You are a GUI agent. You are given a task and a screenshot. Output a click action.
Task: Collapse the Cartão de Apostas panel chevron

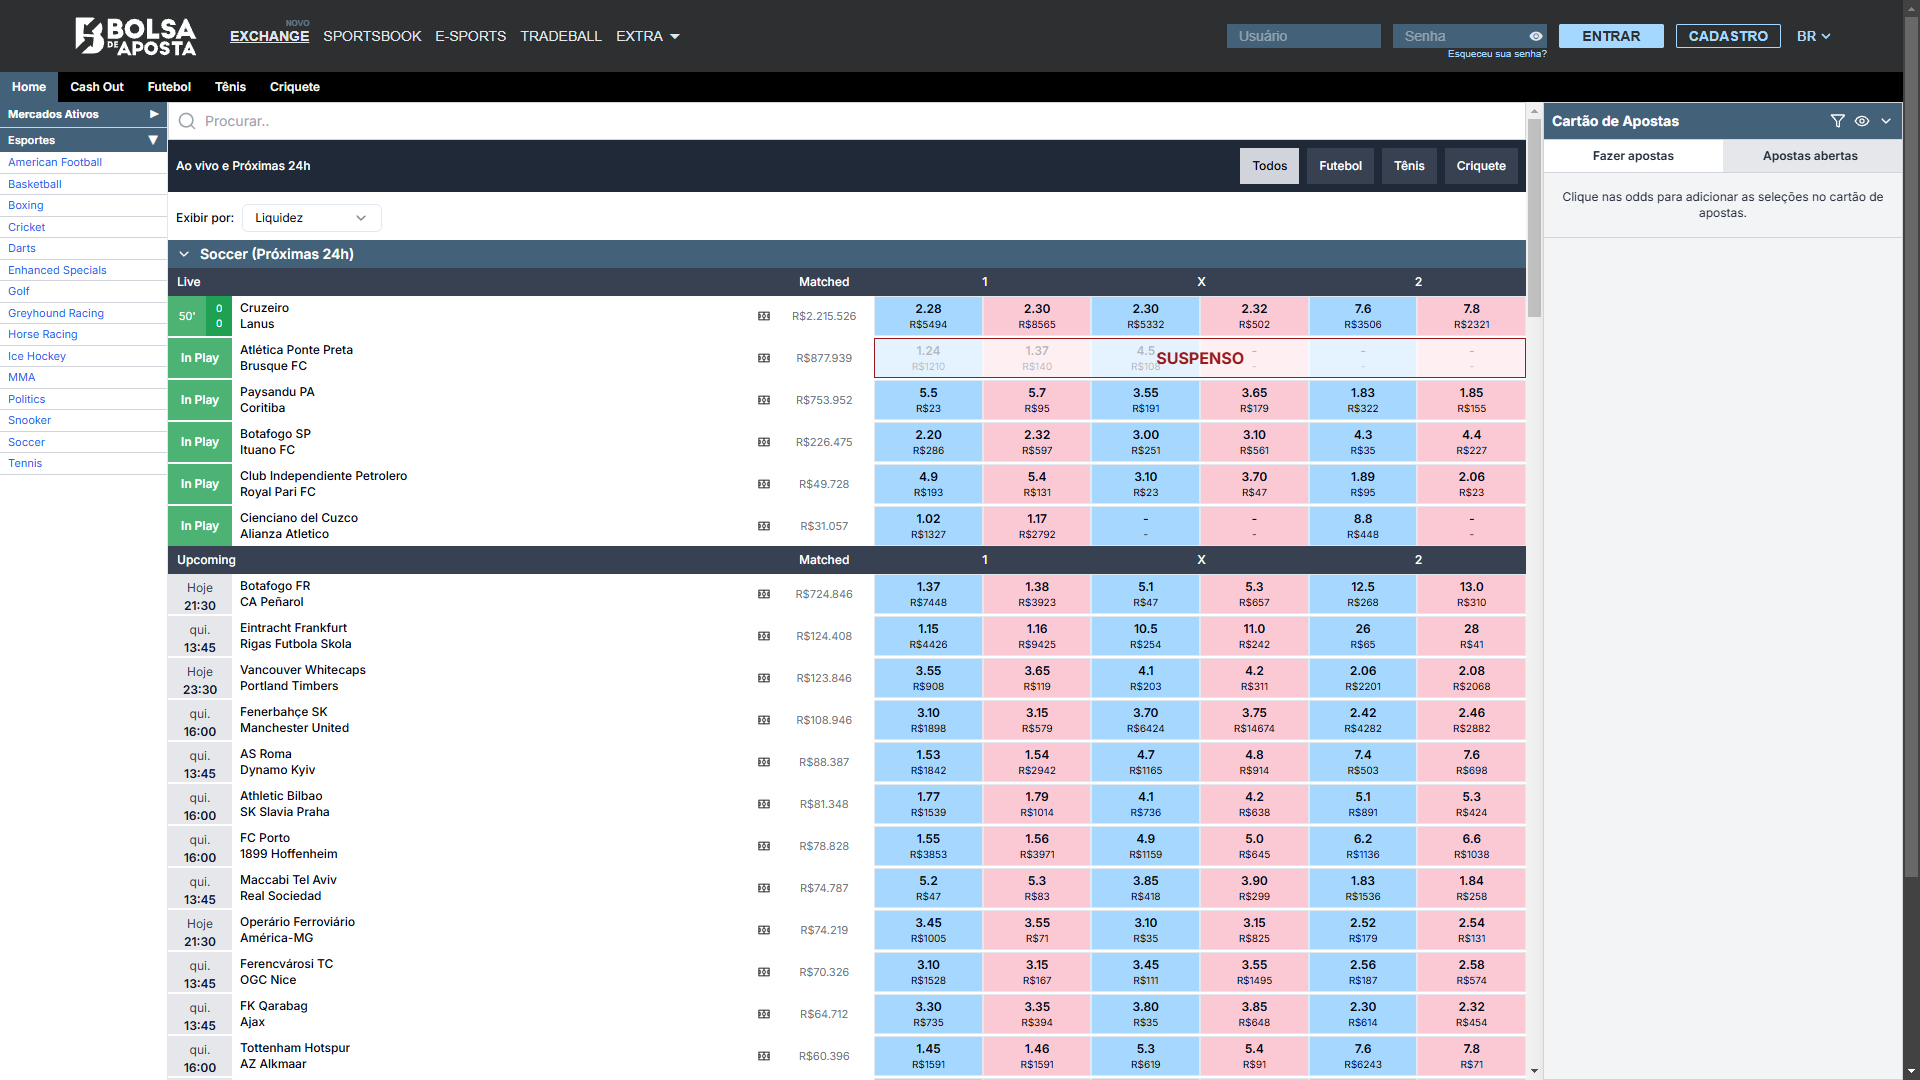click(1886, 121)
